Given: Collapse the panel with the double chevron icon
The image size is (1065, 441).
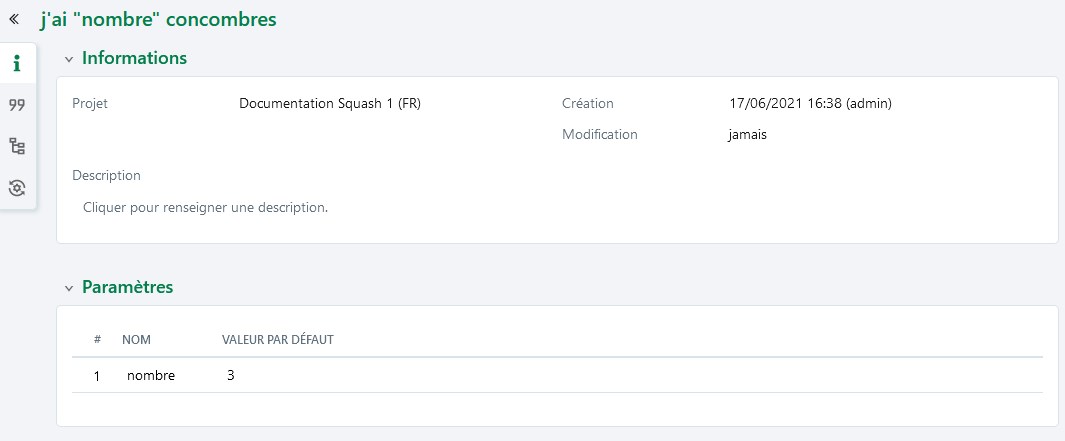Looking at the screenshot, I should (x=14, y=19).
